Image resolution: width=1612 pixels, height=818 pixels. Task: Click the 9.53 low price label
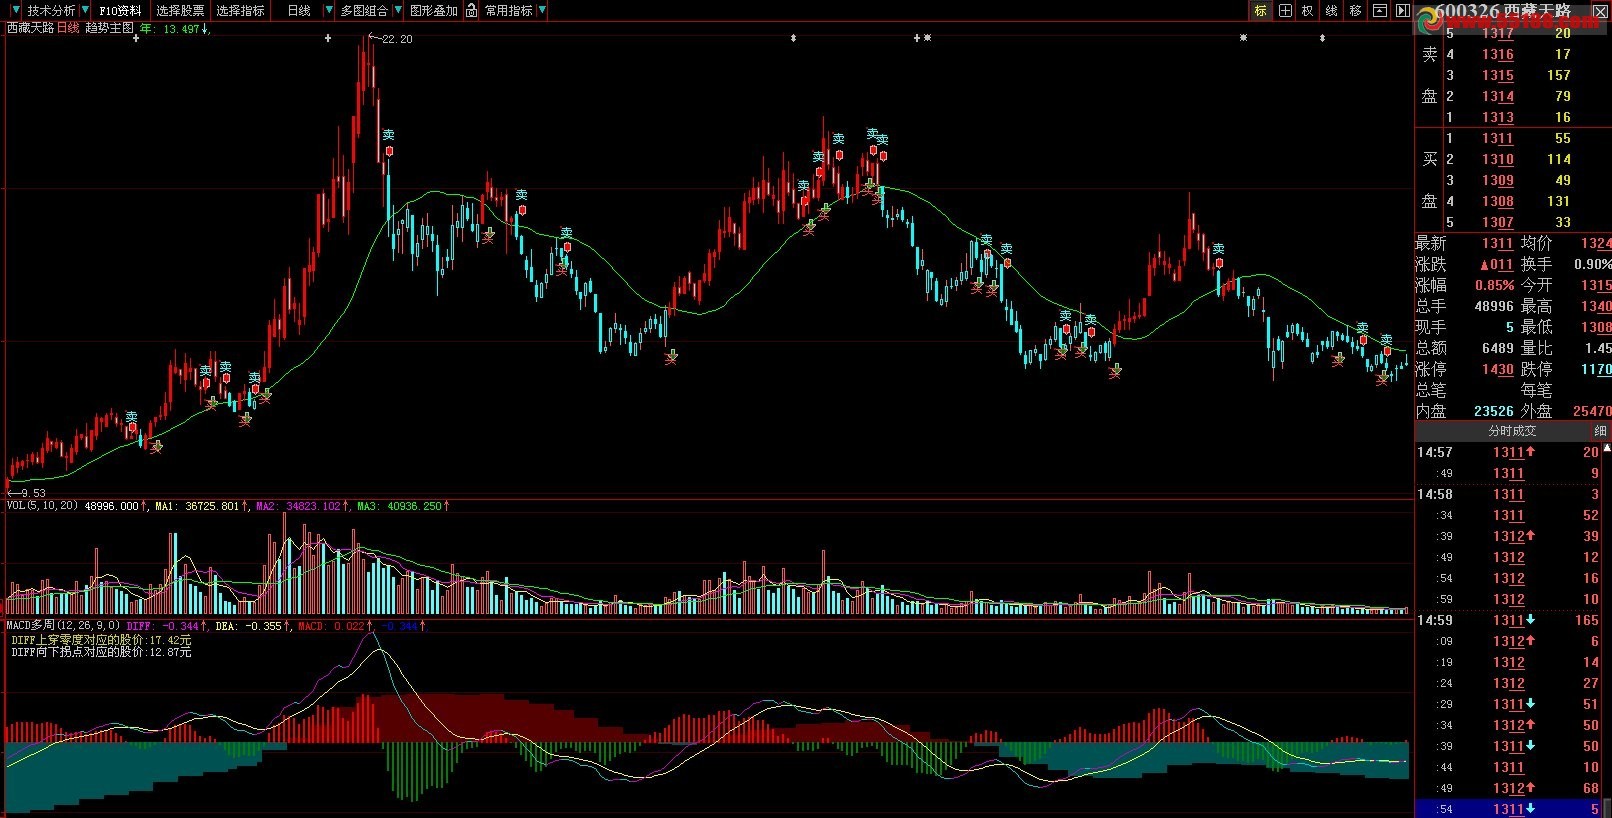click(x=32, y=493)
